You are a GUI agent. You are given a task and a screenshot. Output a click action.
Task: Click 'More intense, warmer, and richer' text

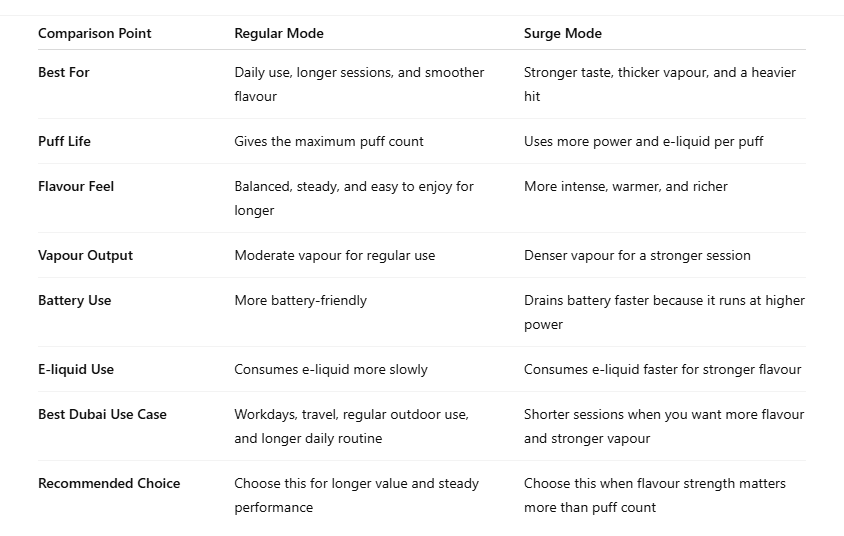coord(625,186)
